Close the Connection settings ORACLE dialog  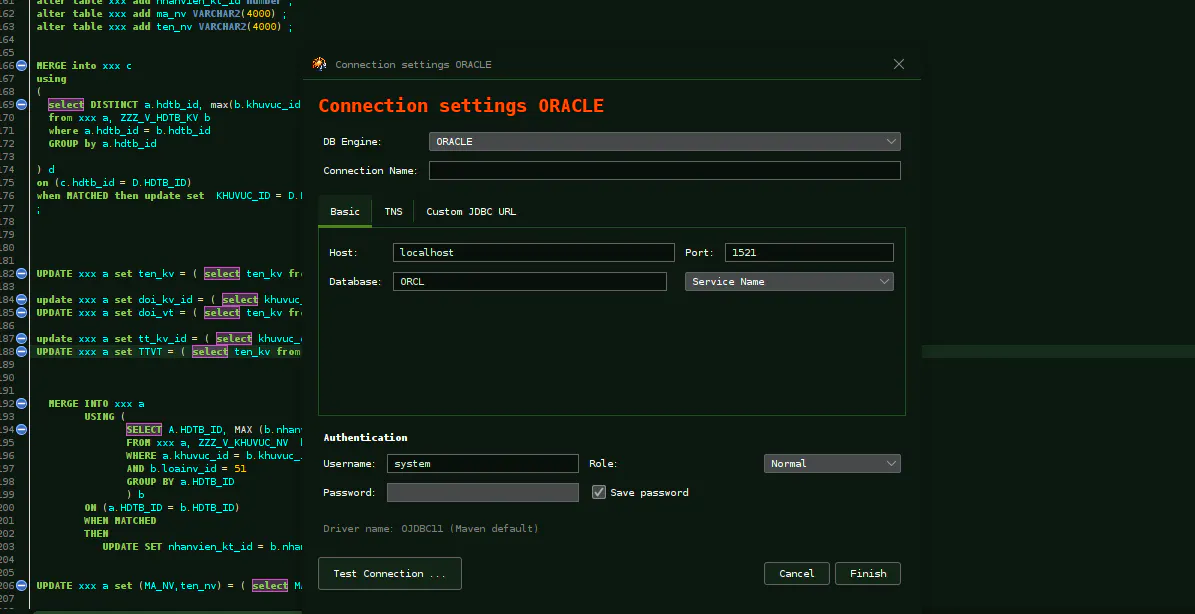899,64
